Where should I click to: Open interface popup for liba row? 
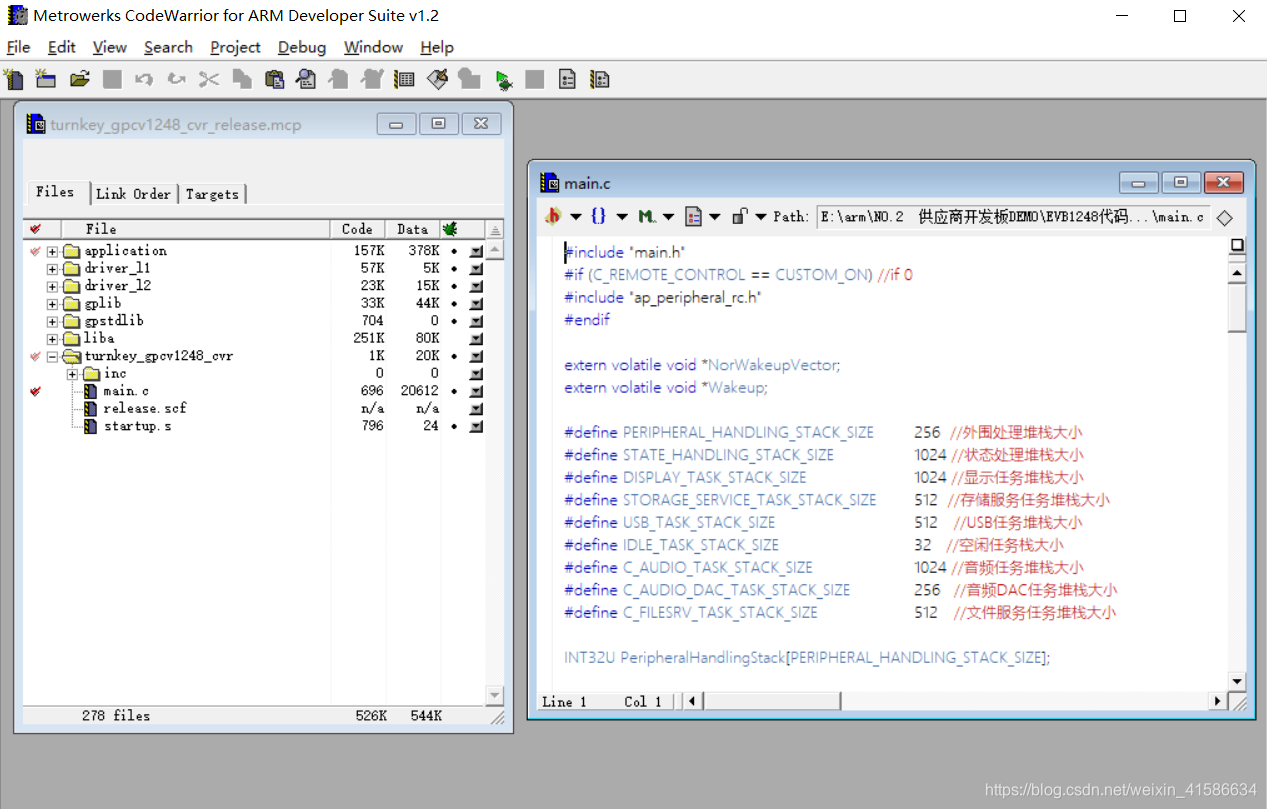tap(476, 338)
